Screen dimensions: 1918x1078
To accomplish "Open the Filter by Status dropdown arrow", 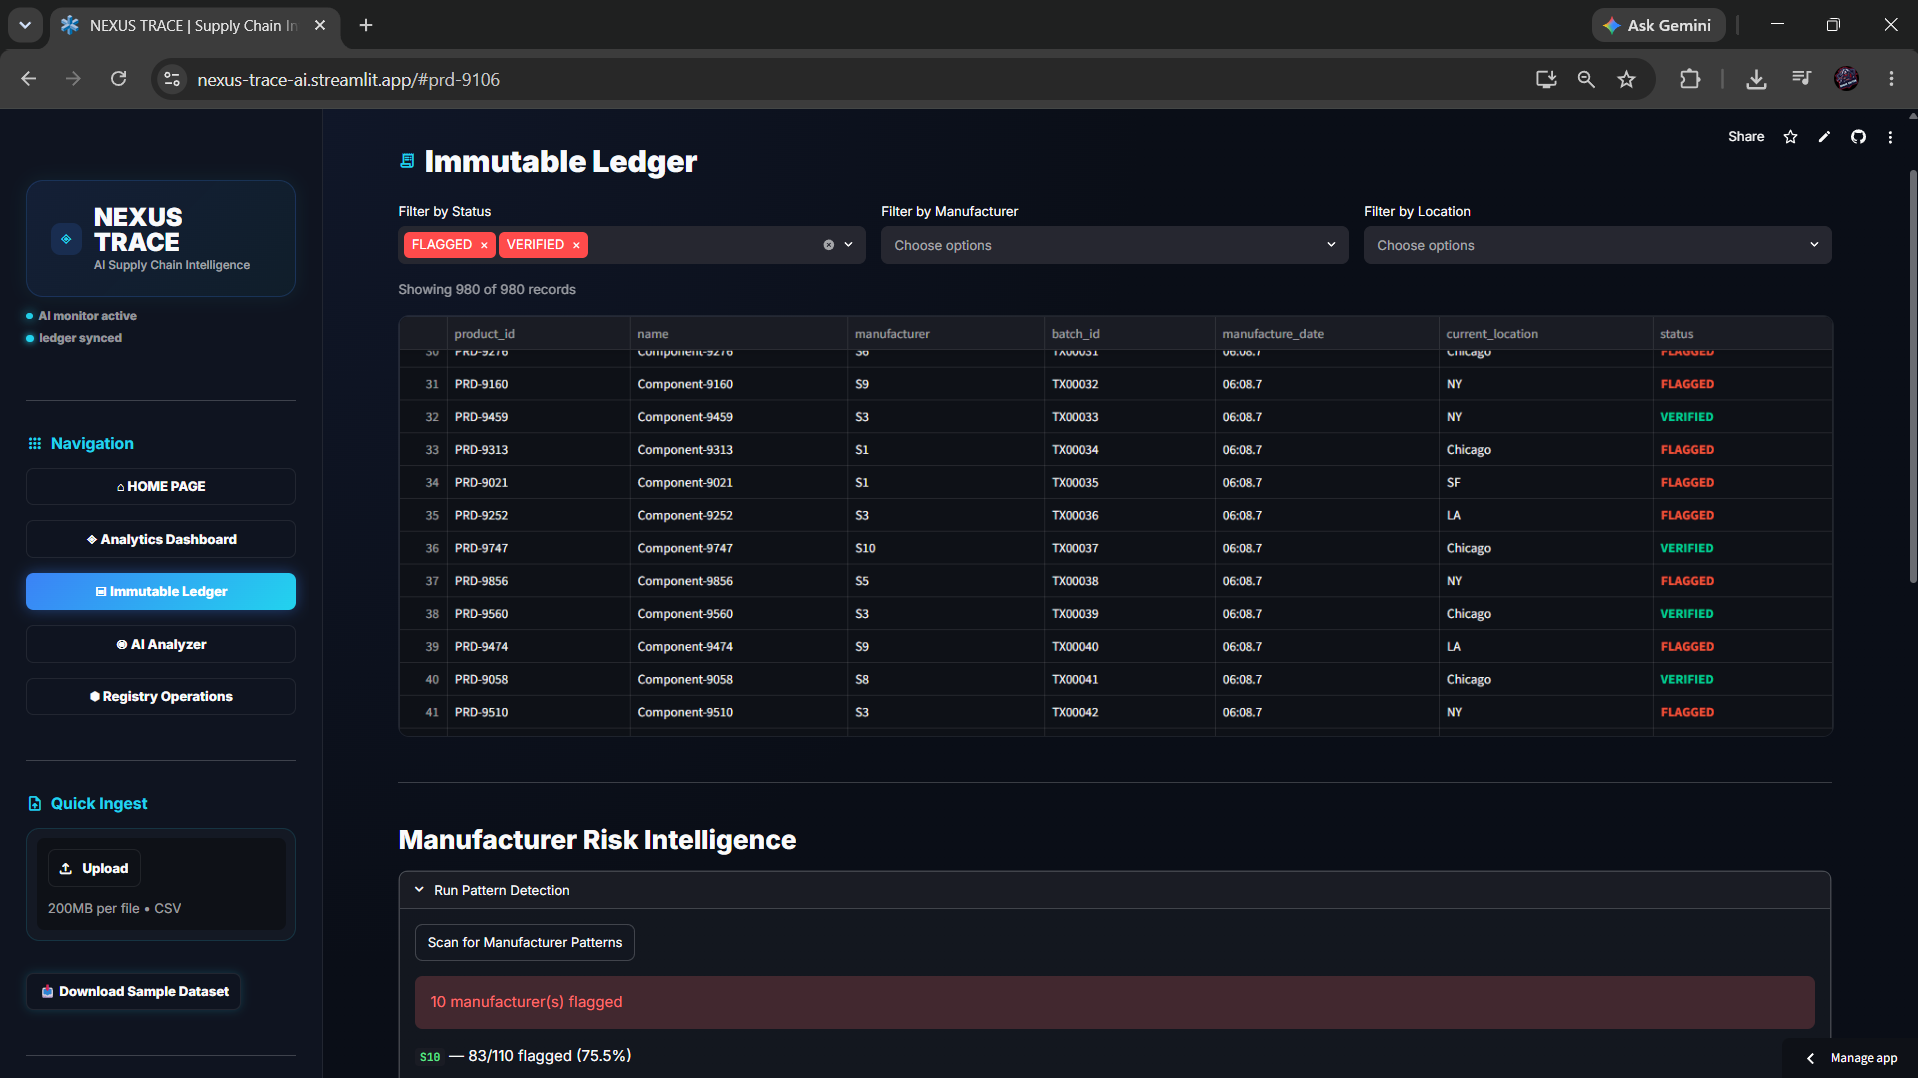I will (x=849, y=245).
